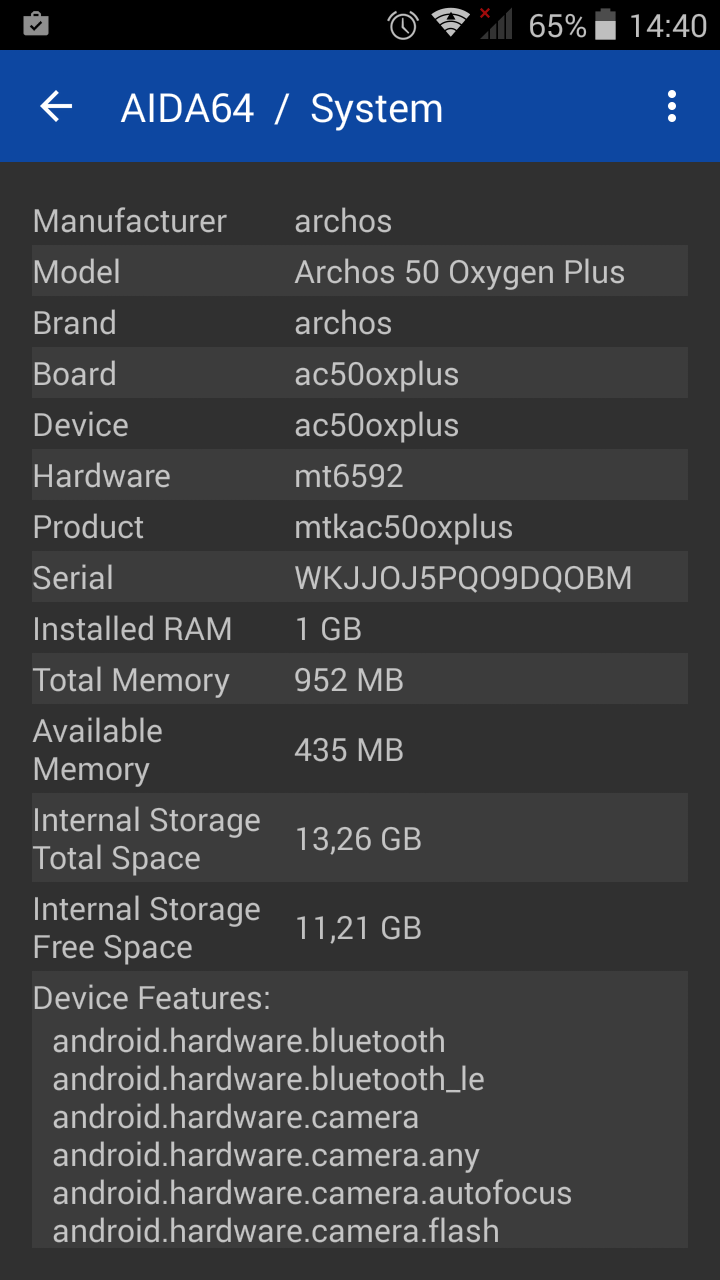Select the Hardware mt6592 row
The image size is (720, 1280).
coord(360,476)
